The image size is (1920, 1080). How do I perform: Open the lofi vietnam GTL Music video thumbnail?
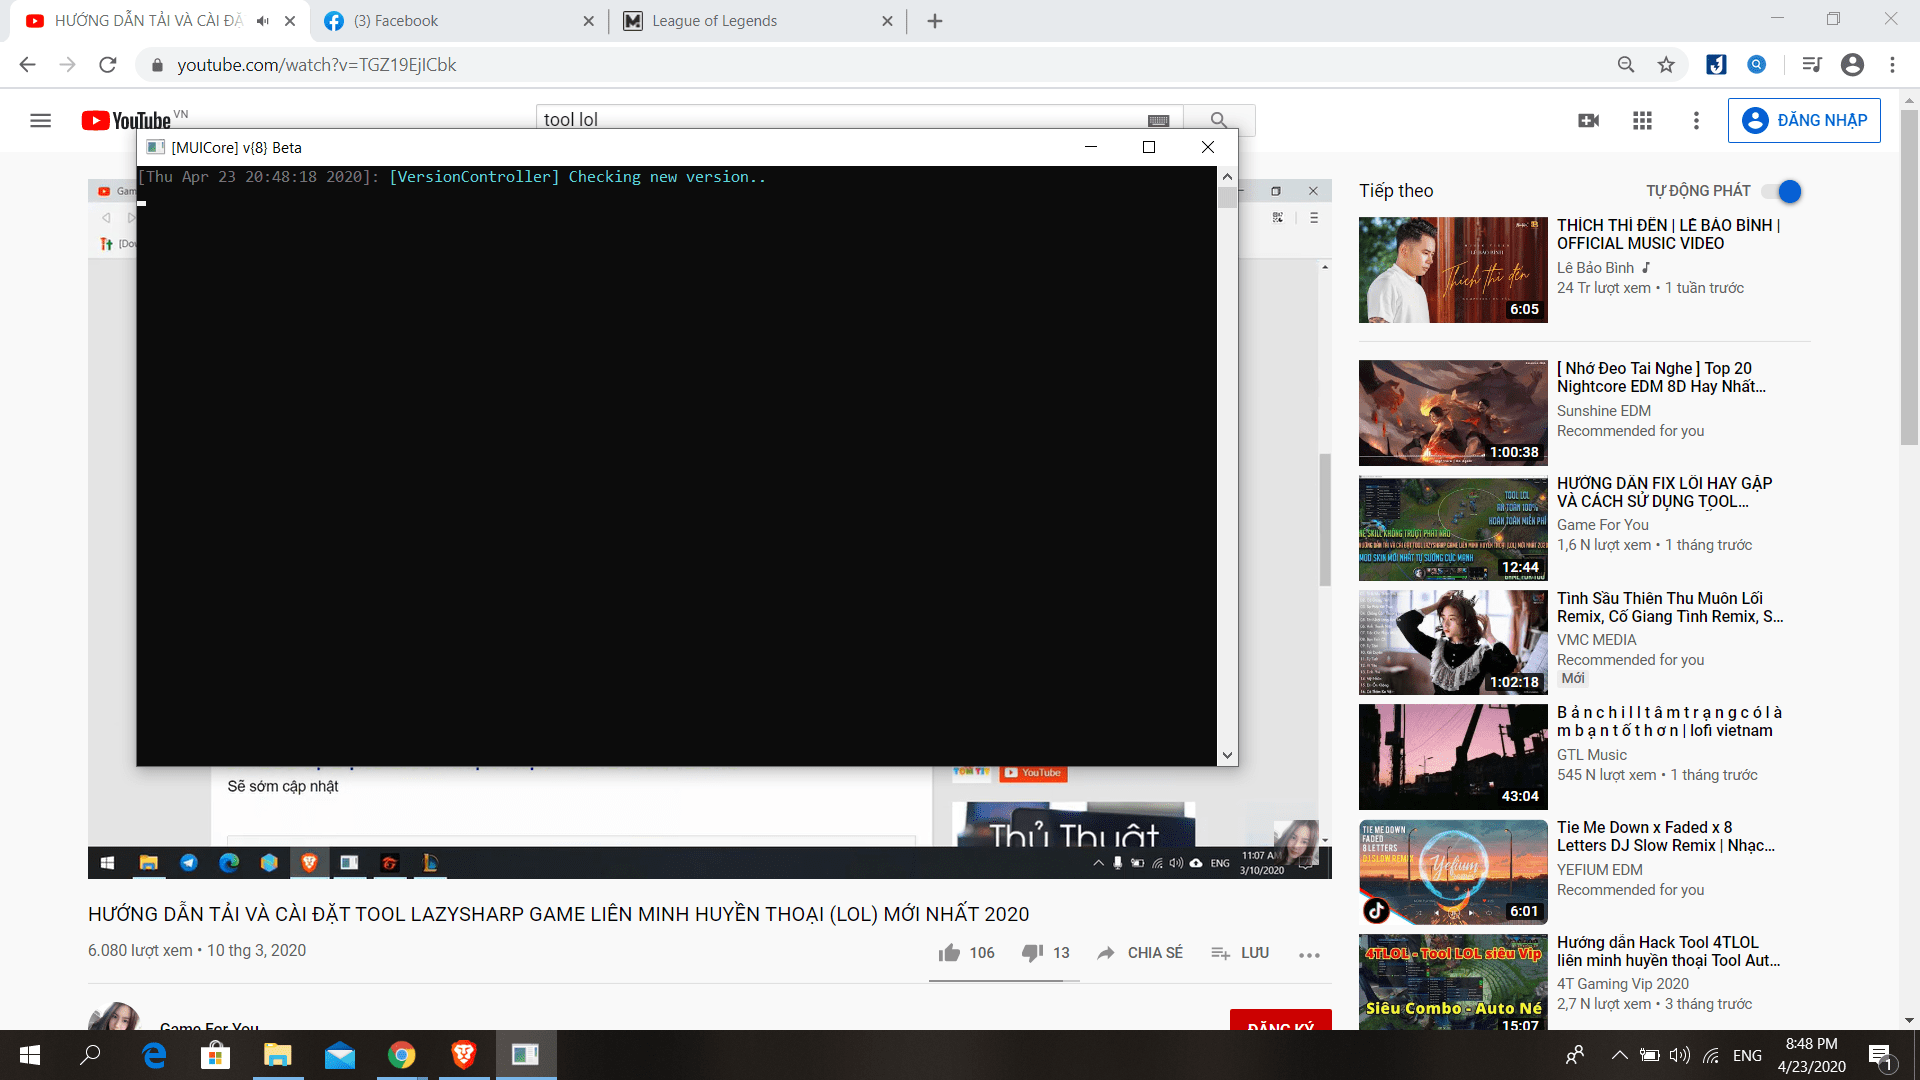pos(1453,757)
